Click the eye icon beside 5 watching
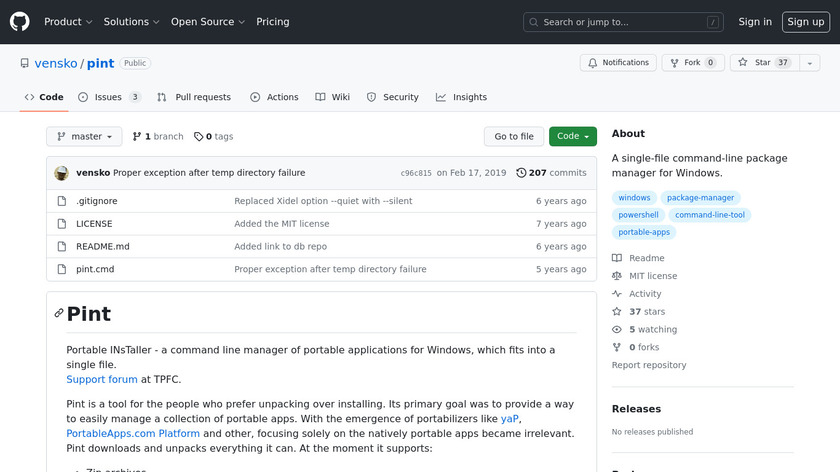 [617, 329]
